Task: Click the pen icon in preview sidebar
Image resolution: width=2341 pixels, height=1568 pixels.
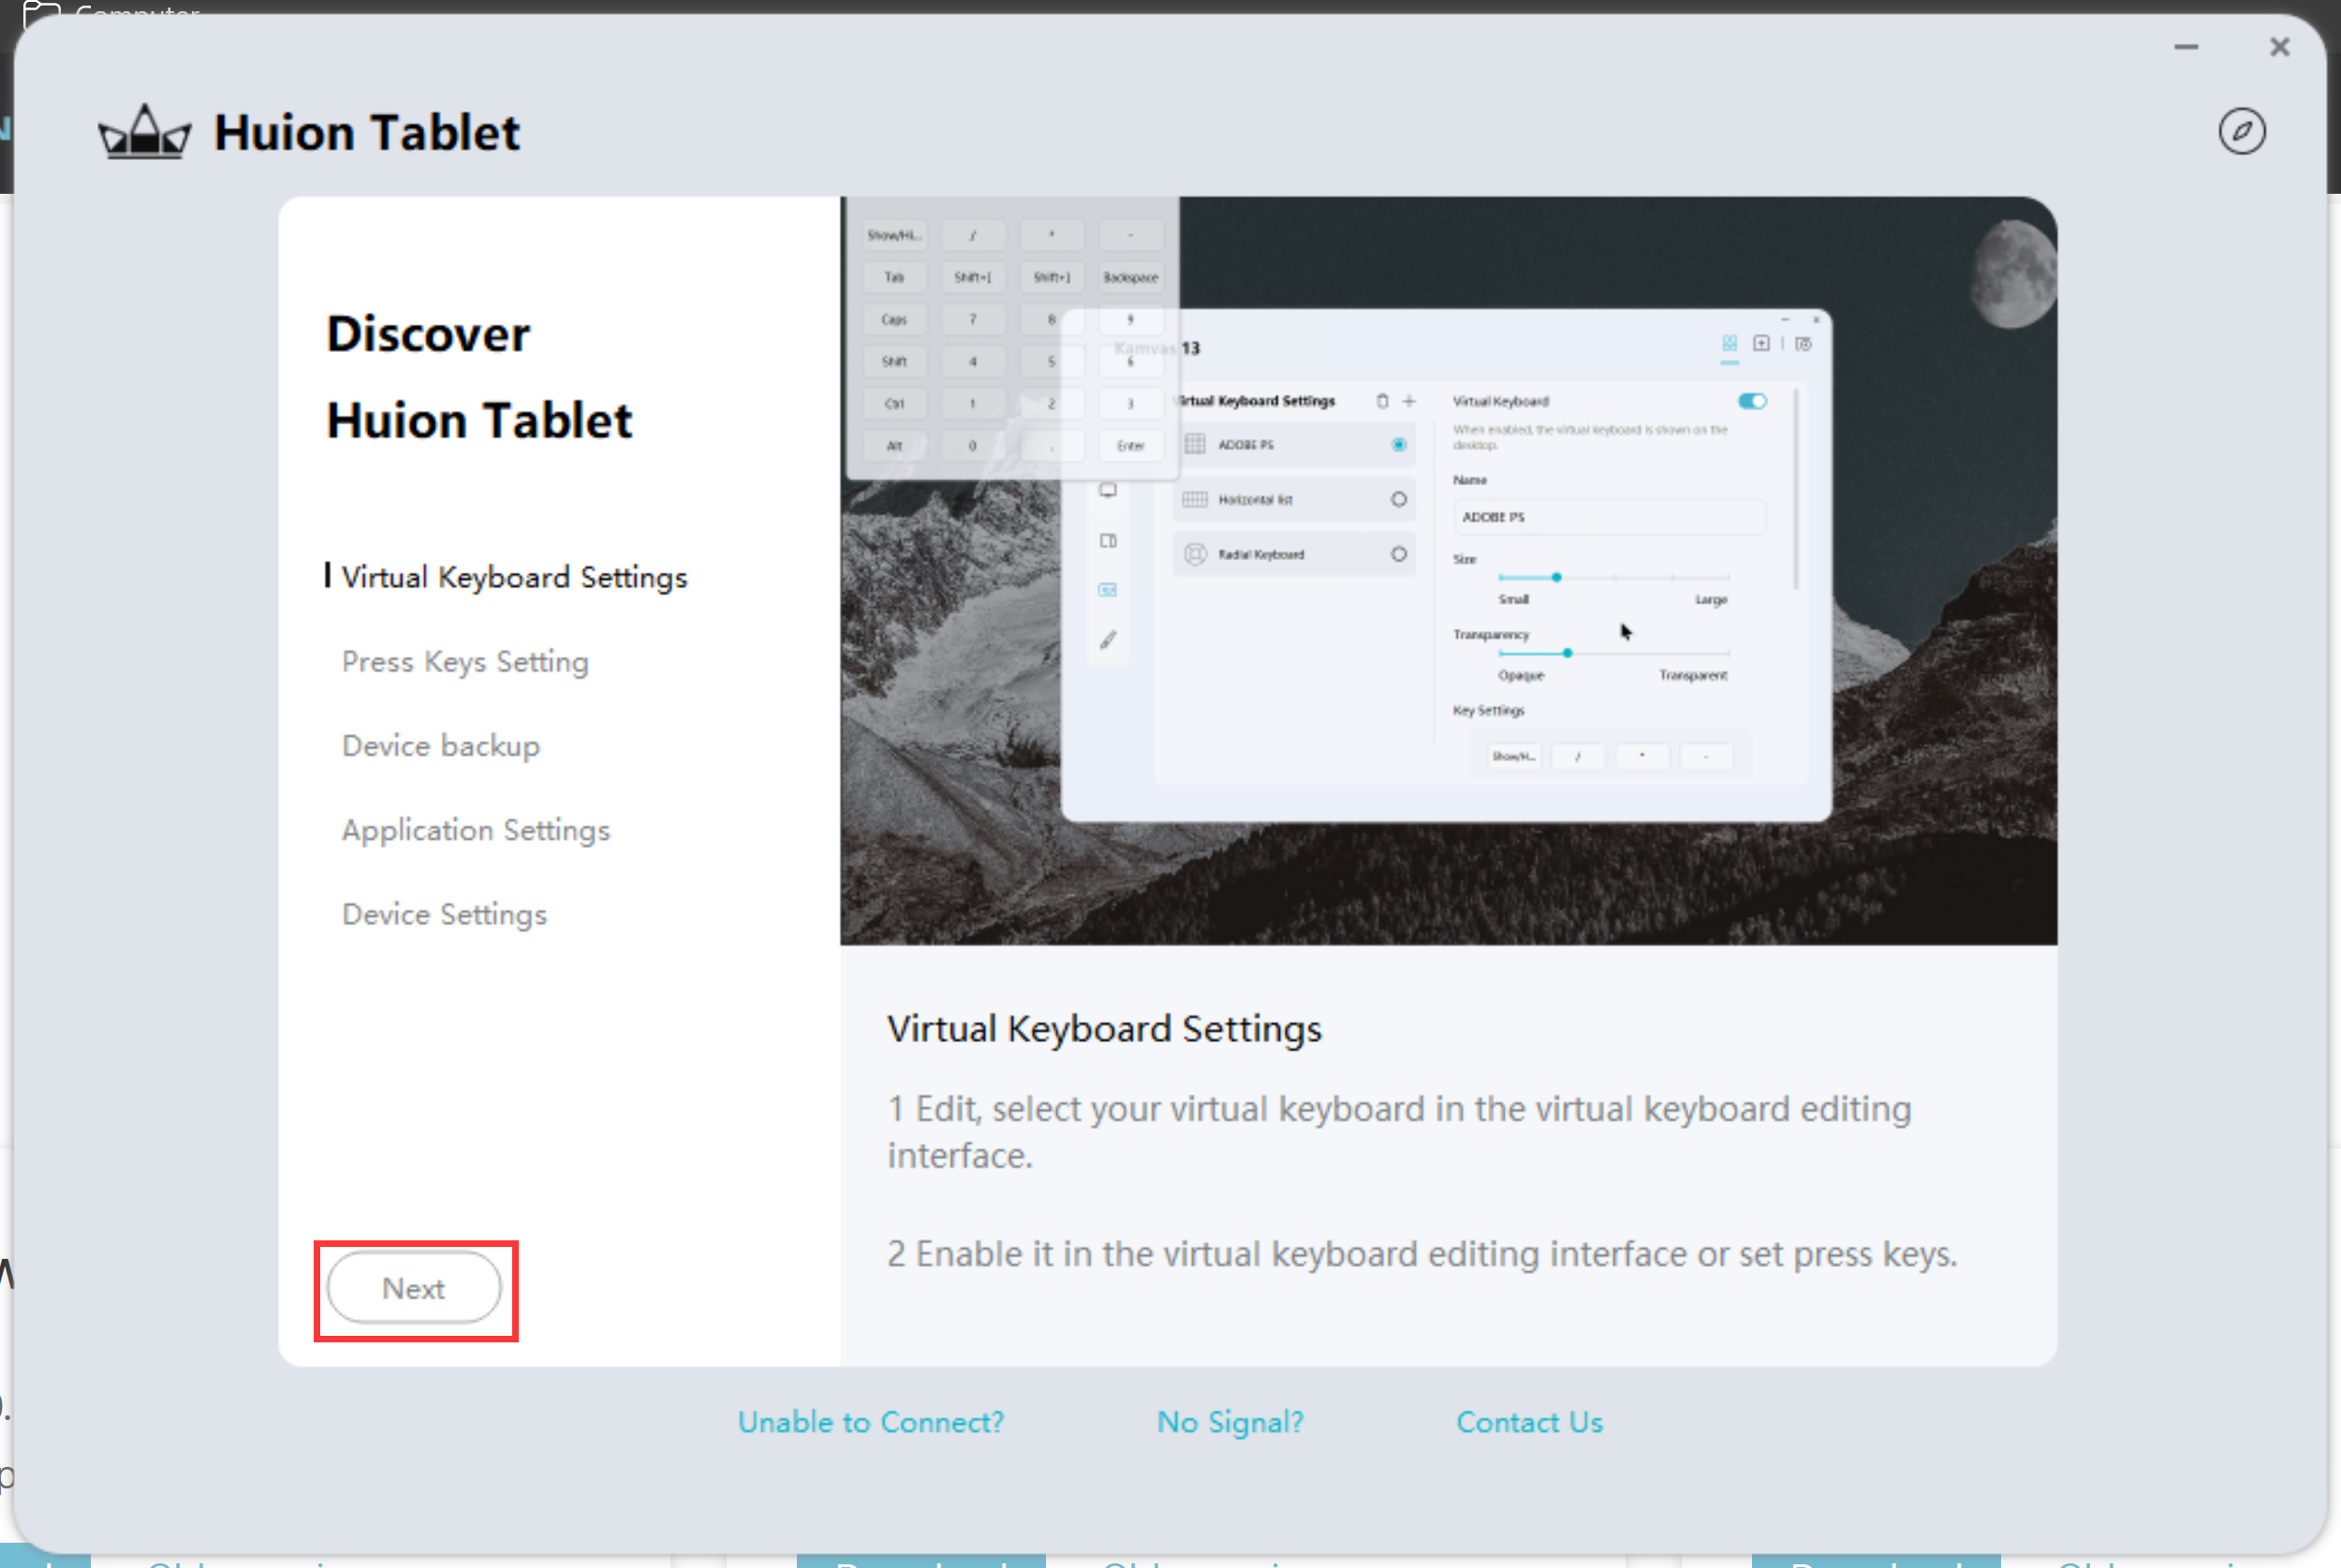Action: click(1108, 640)
